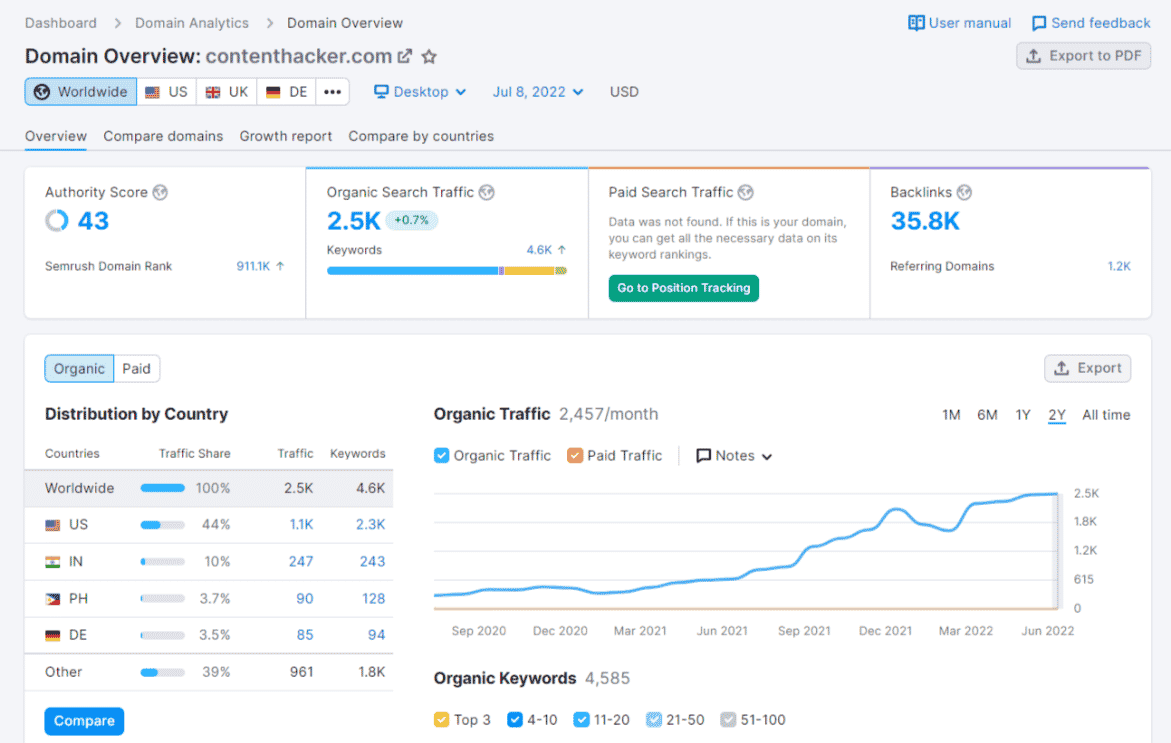Open the Desktop device dropdown
Image resolution: width=1171 pixels, height=743 pixels.
click(420, 92)
